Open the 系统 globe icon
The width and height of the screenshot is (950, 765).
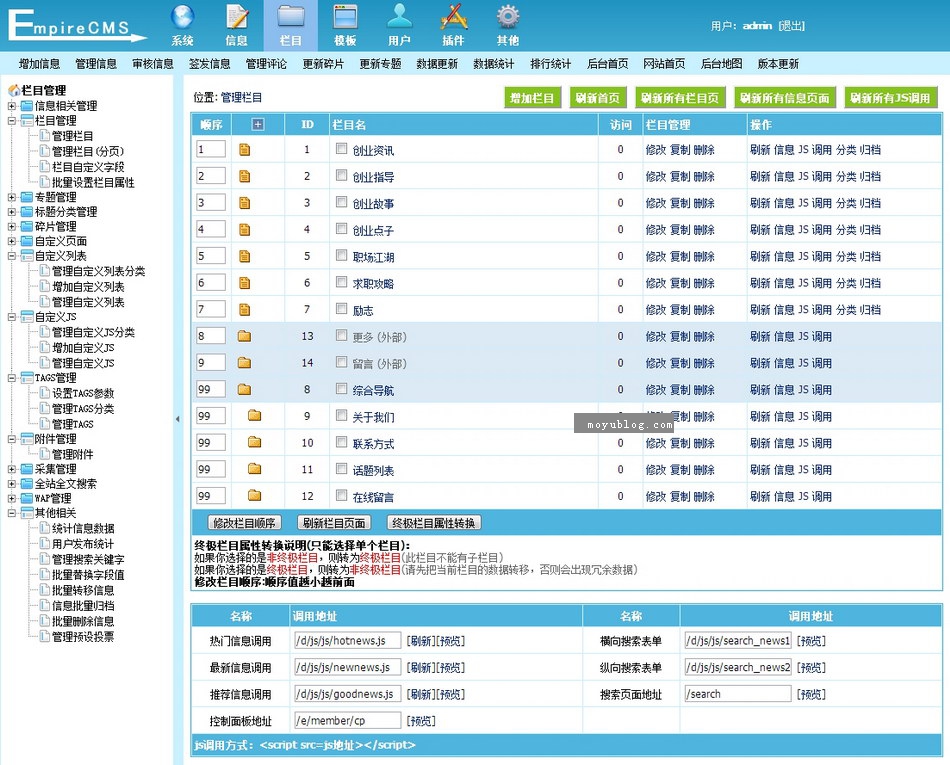pyautogui.click(x=182, y=17)
